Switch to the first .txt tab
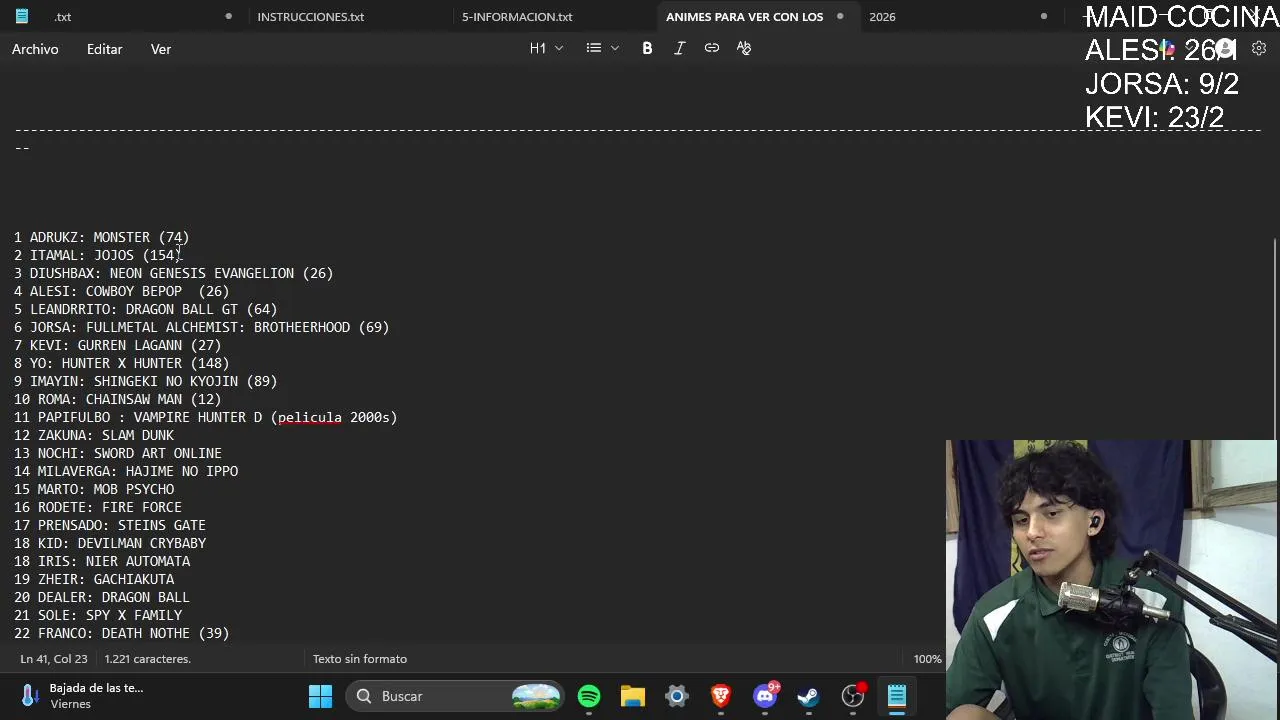Viewport: 1280px width, 720px height. (x=63, y=17)
